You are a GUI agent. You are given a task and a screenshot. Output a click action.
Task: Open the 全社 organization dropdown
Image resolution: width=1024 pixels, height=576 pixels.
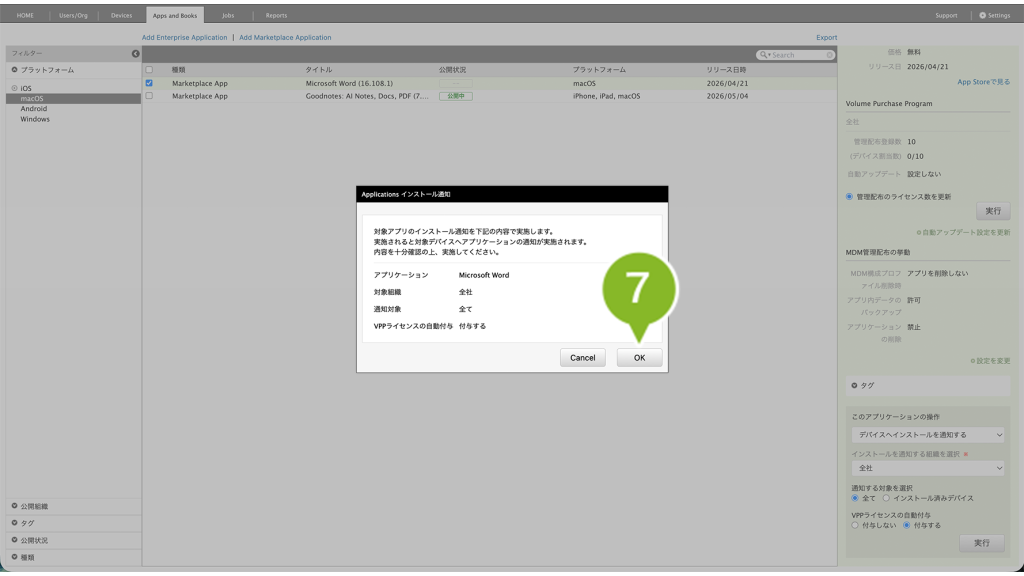pos(927,468)
